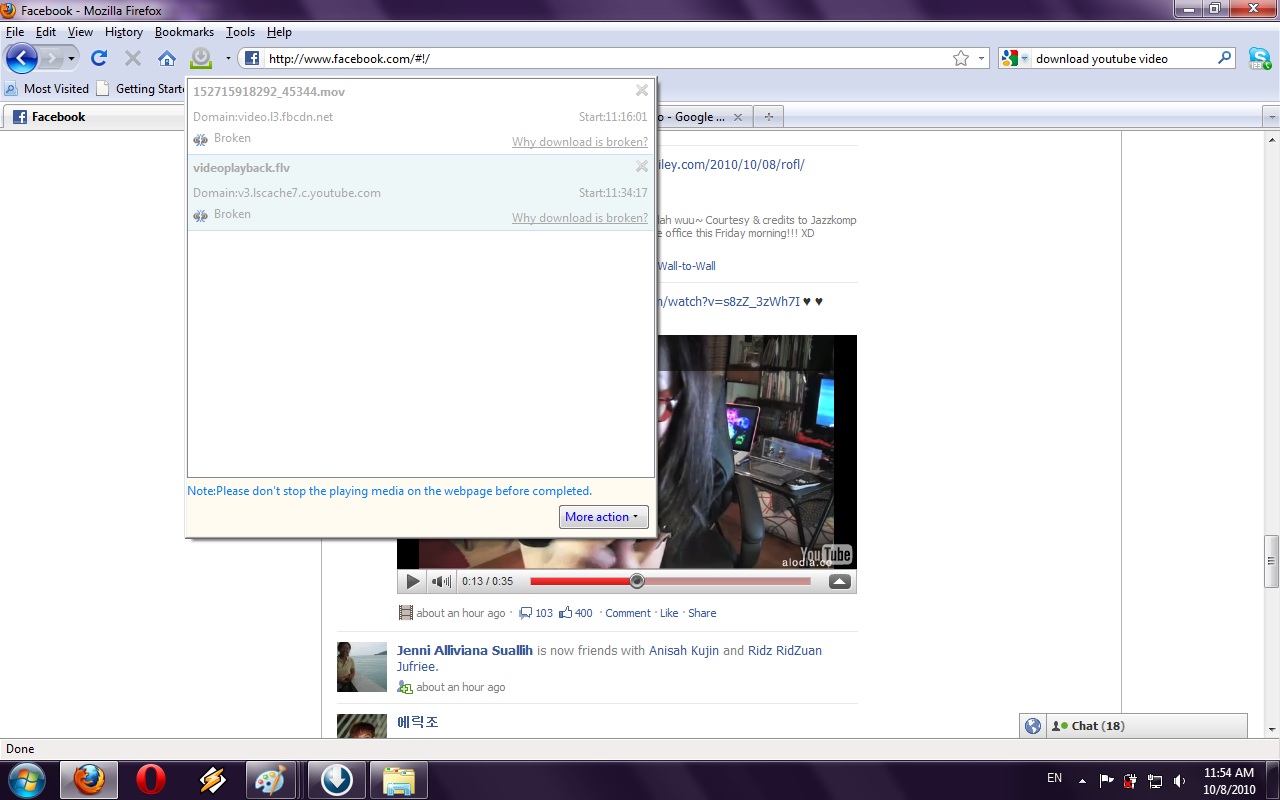This screenshot has width=1280, height=800.
Task: Open Anisah Kujin's profile link
Action: (x=684, y=650)
